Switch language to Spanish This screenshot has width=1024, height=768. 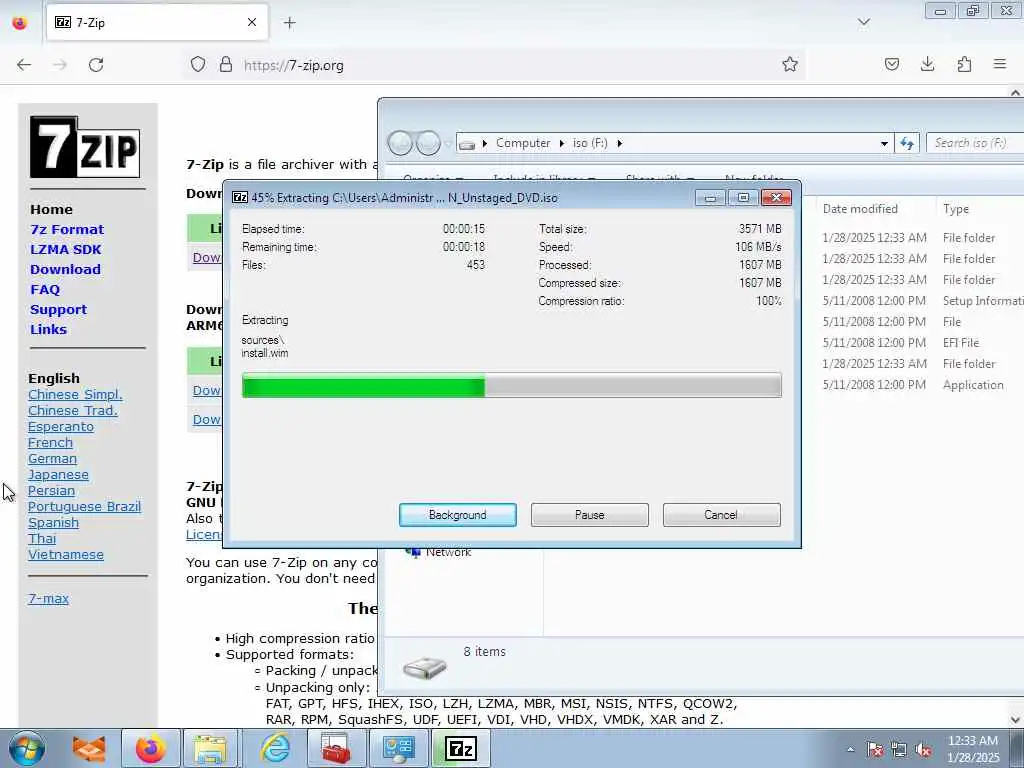point(53,522)
